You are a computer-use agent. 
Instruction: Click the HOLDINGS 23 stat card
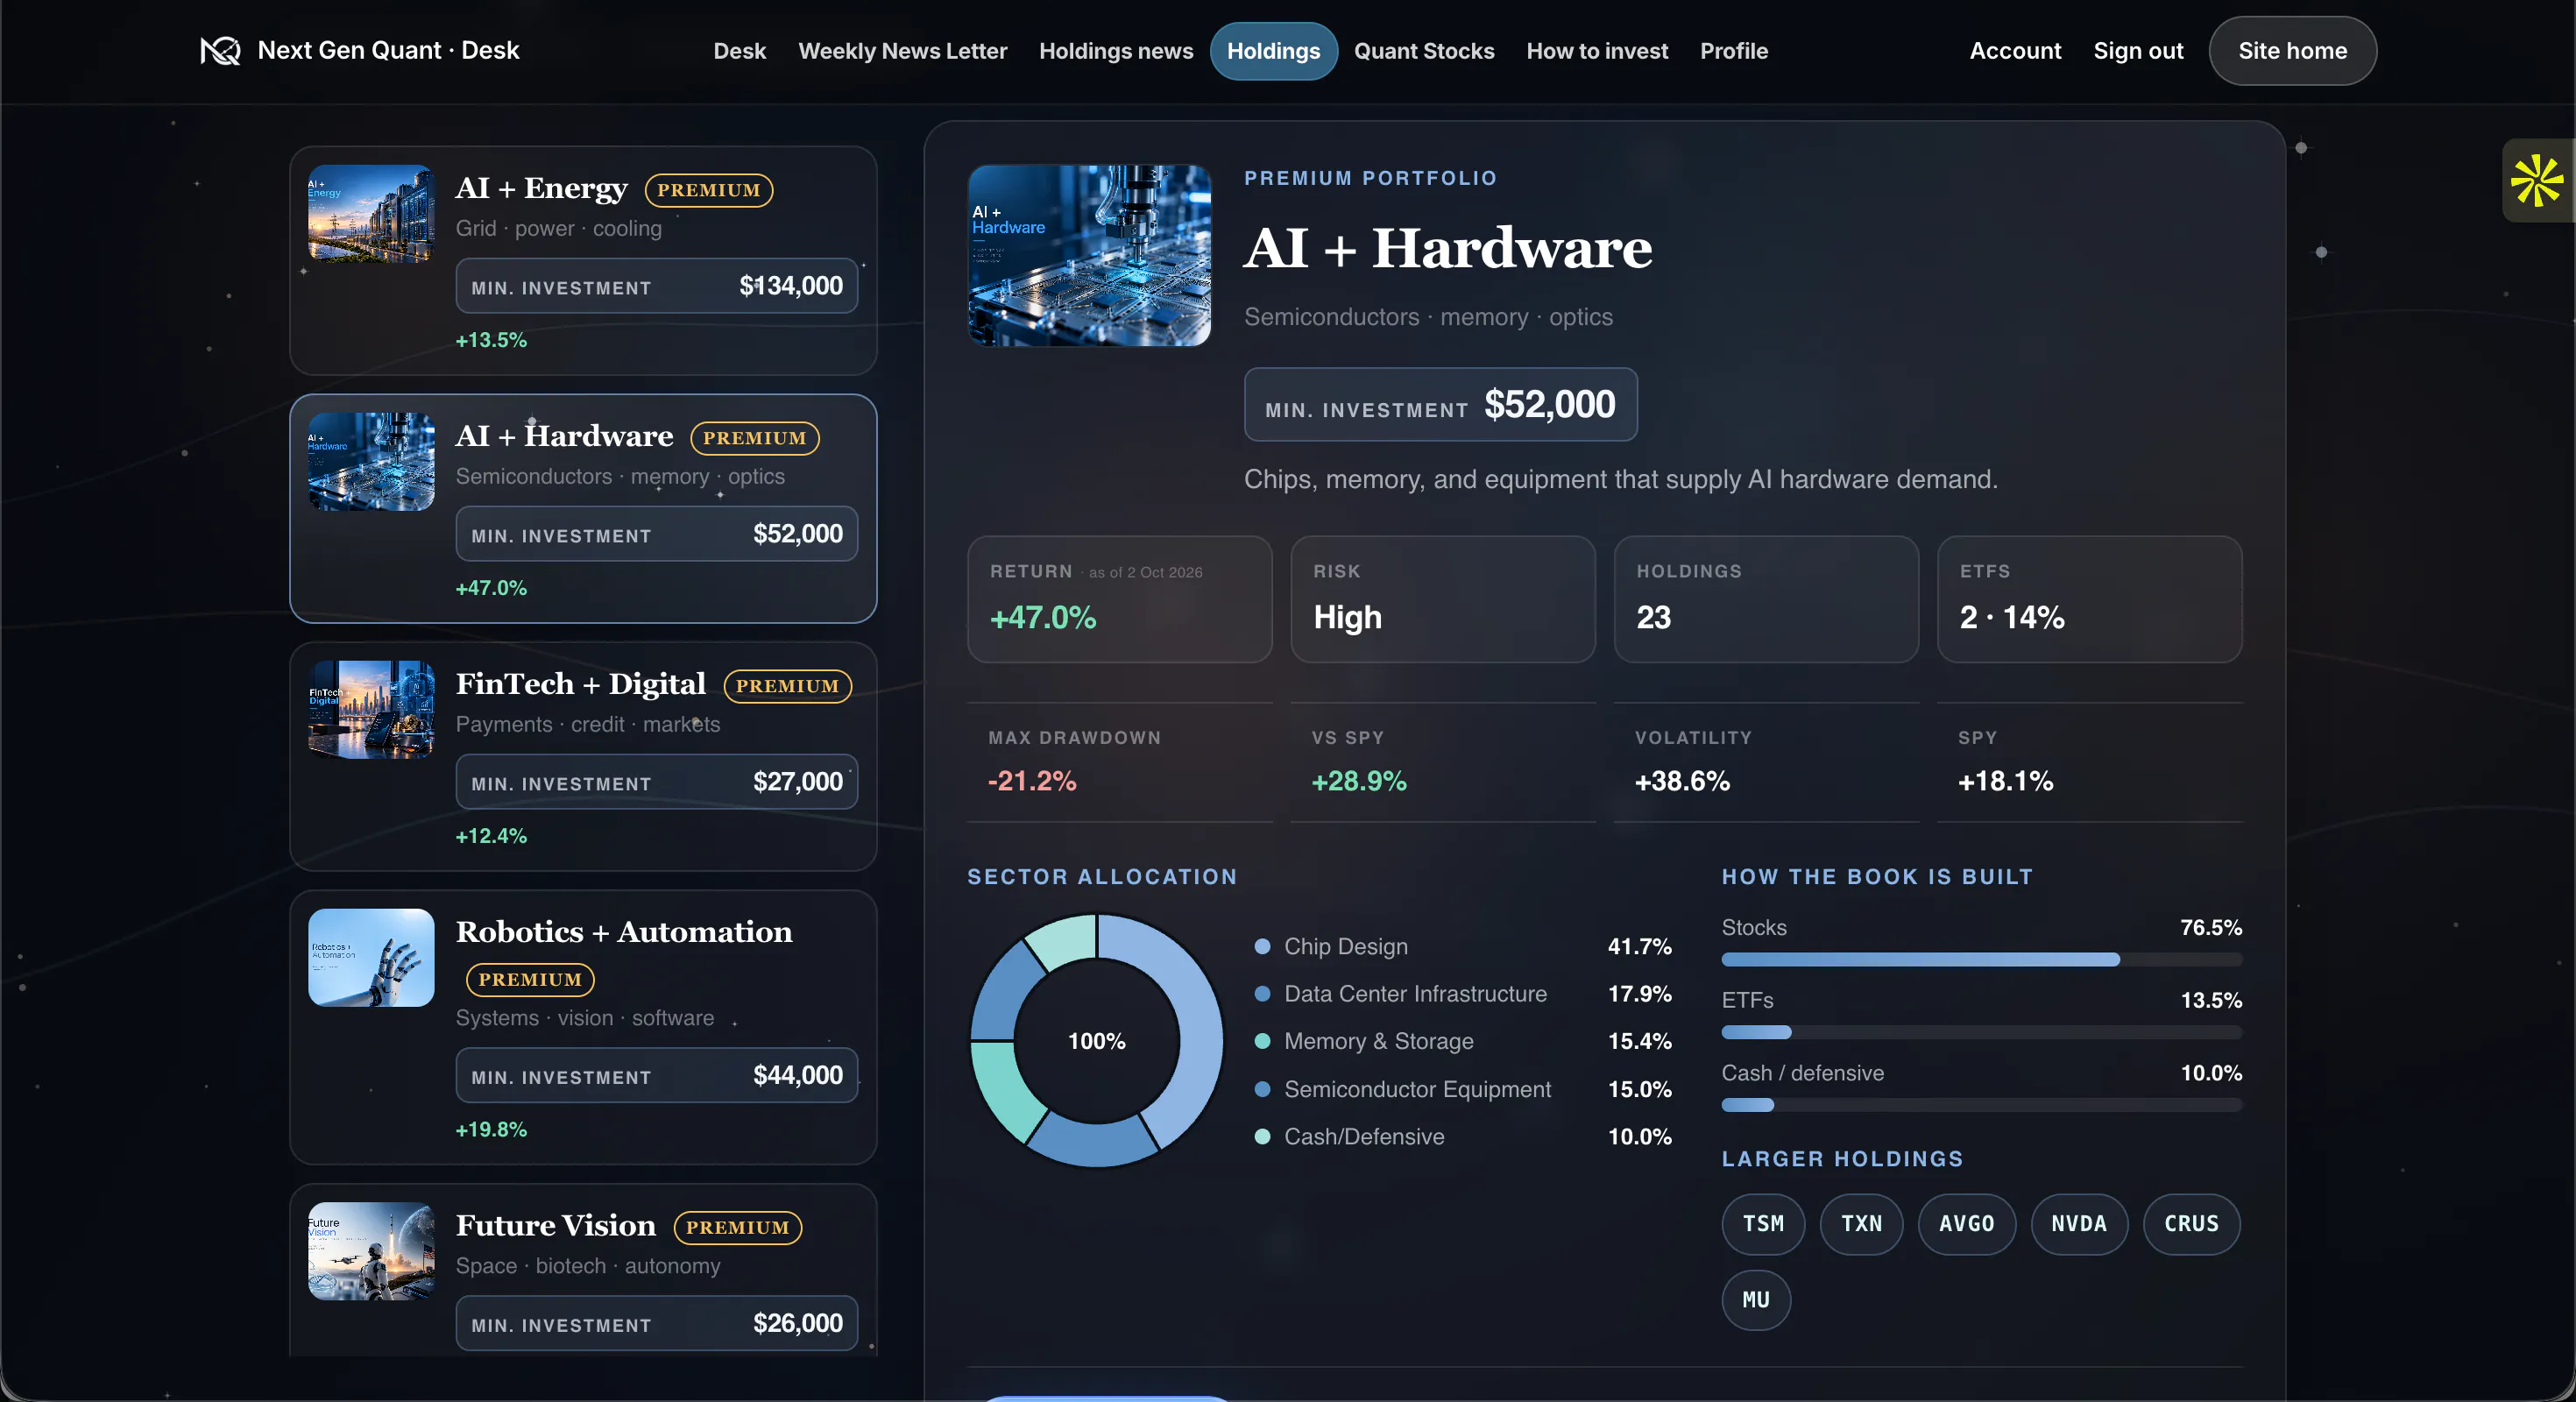(x=1766, y=599)
